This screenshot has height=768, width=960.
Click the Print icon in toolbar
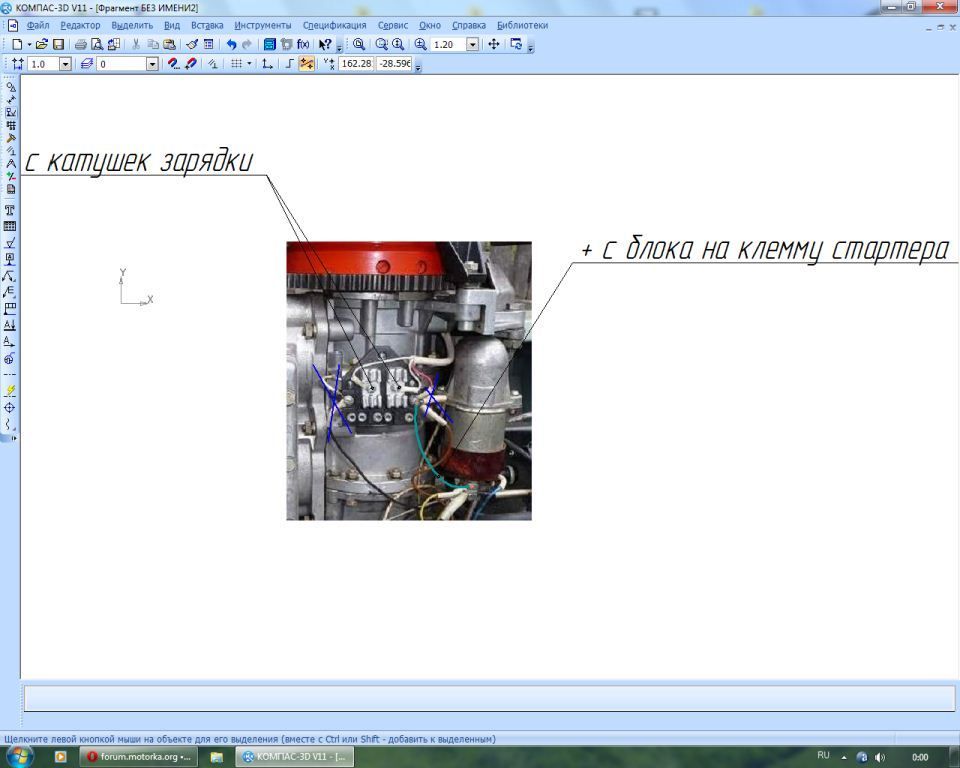[x=81, y=45]
